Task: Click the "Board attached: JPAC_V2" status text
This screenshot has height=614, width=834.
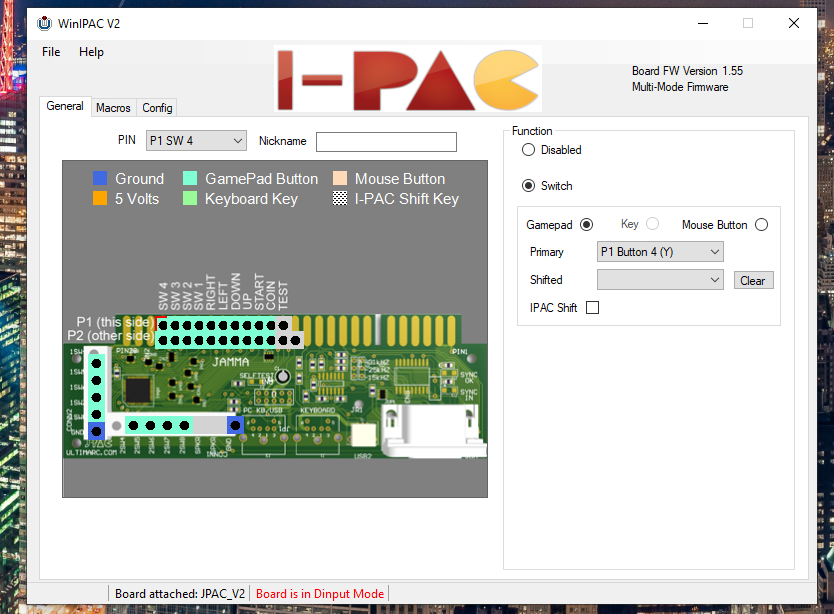Action: pyautogui.click(x=180, y=594)
